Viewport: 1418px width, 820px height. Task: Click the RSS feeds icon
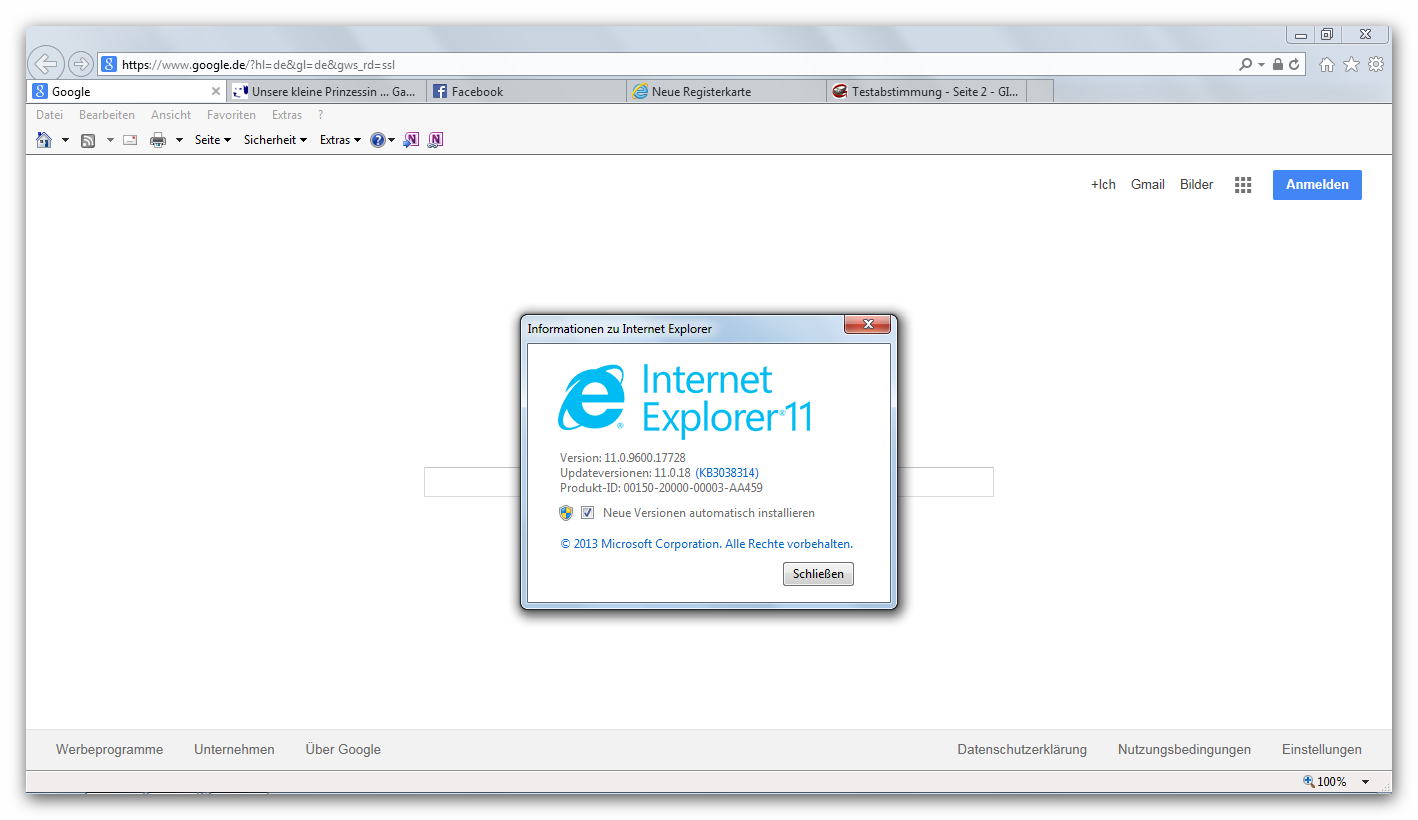coord(88,140)
